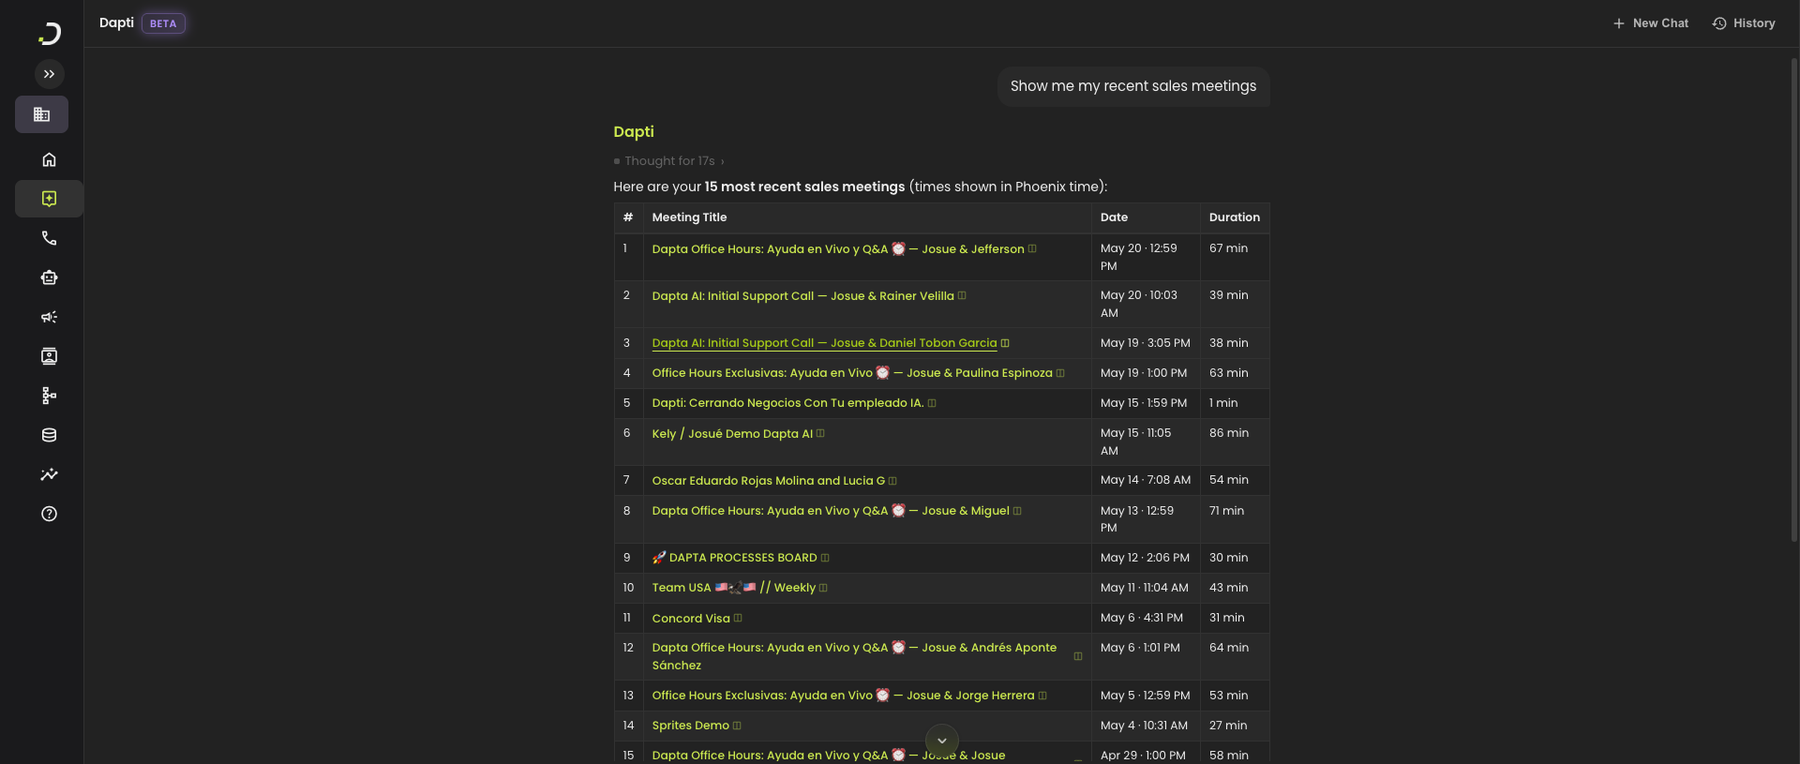Click side-panel icon next to Sprites Demo
This screenshot has height=764, width=1800.
pyautogui.click(x=737, y=726)
